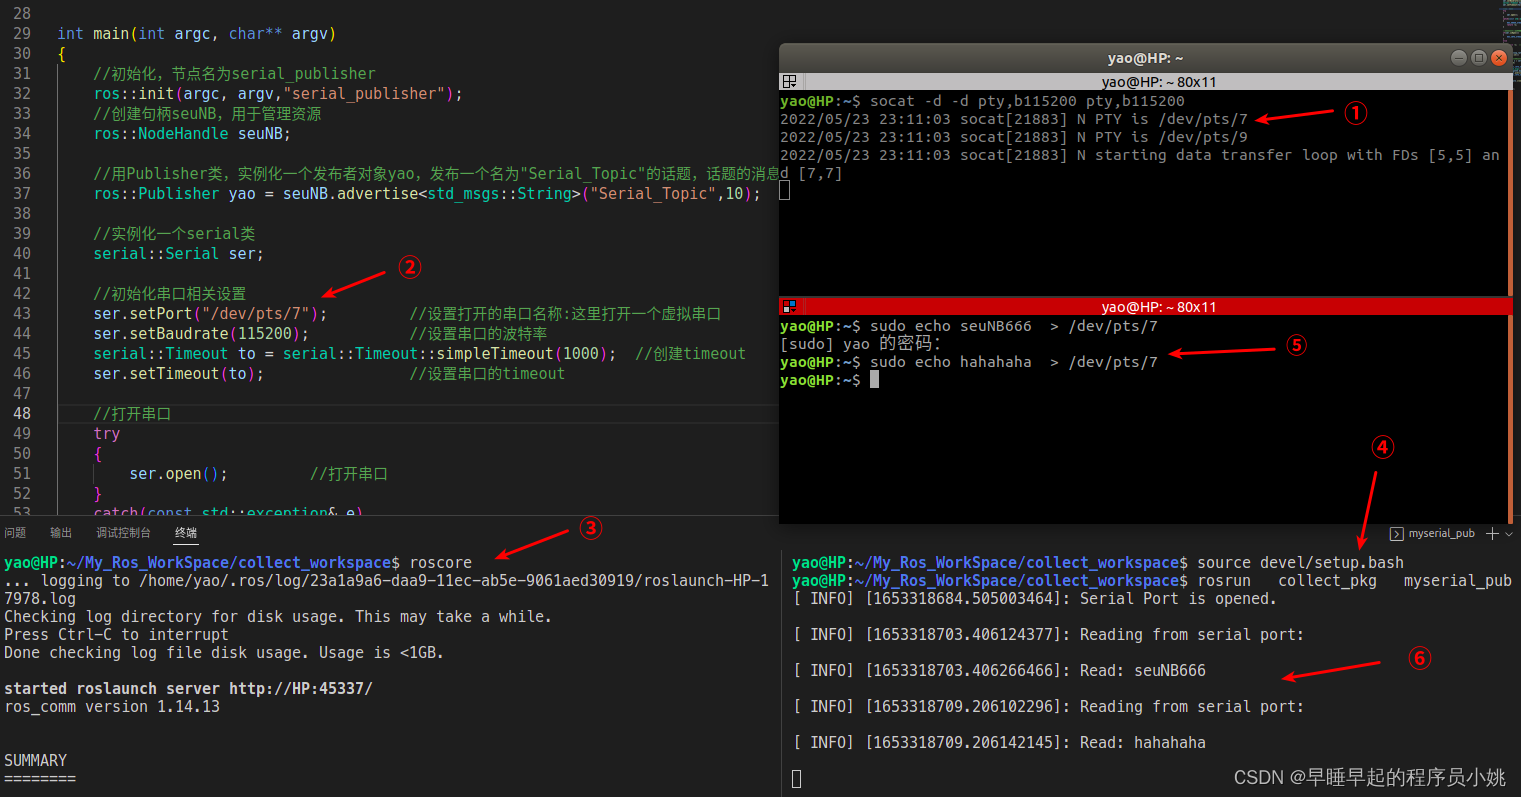Select the 终端 panel tab
Image resolution: width=1522 pixels, height=797 pixels.
click(x=186, y=533)
